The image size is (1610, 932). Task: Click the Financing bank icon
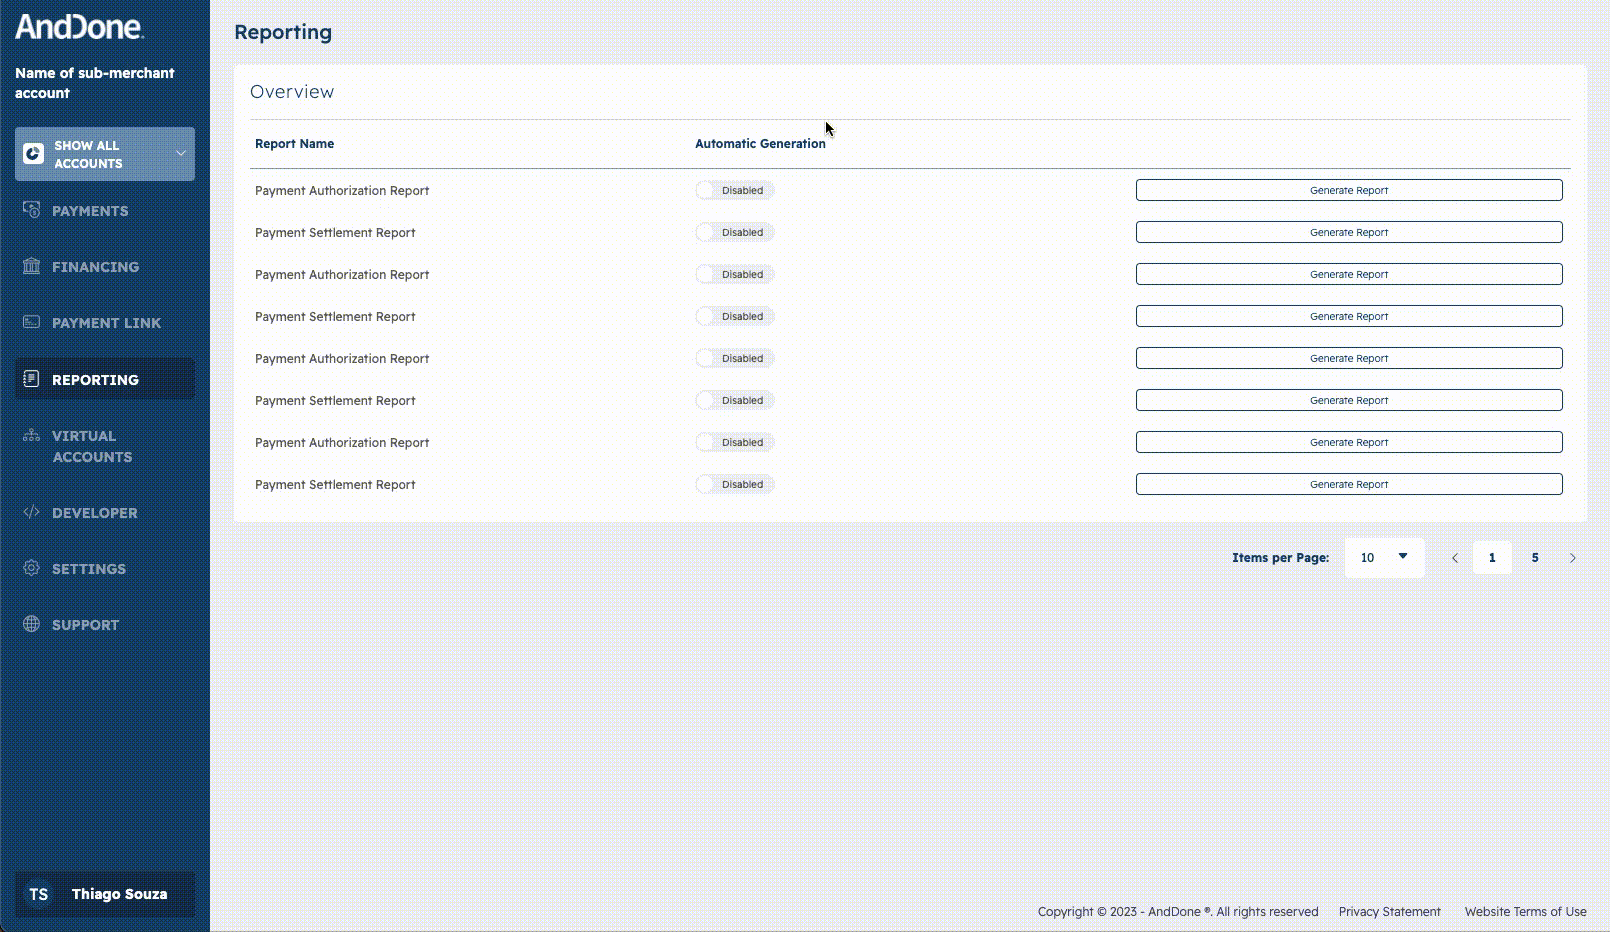click(x=32, y=266)
